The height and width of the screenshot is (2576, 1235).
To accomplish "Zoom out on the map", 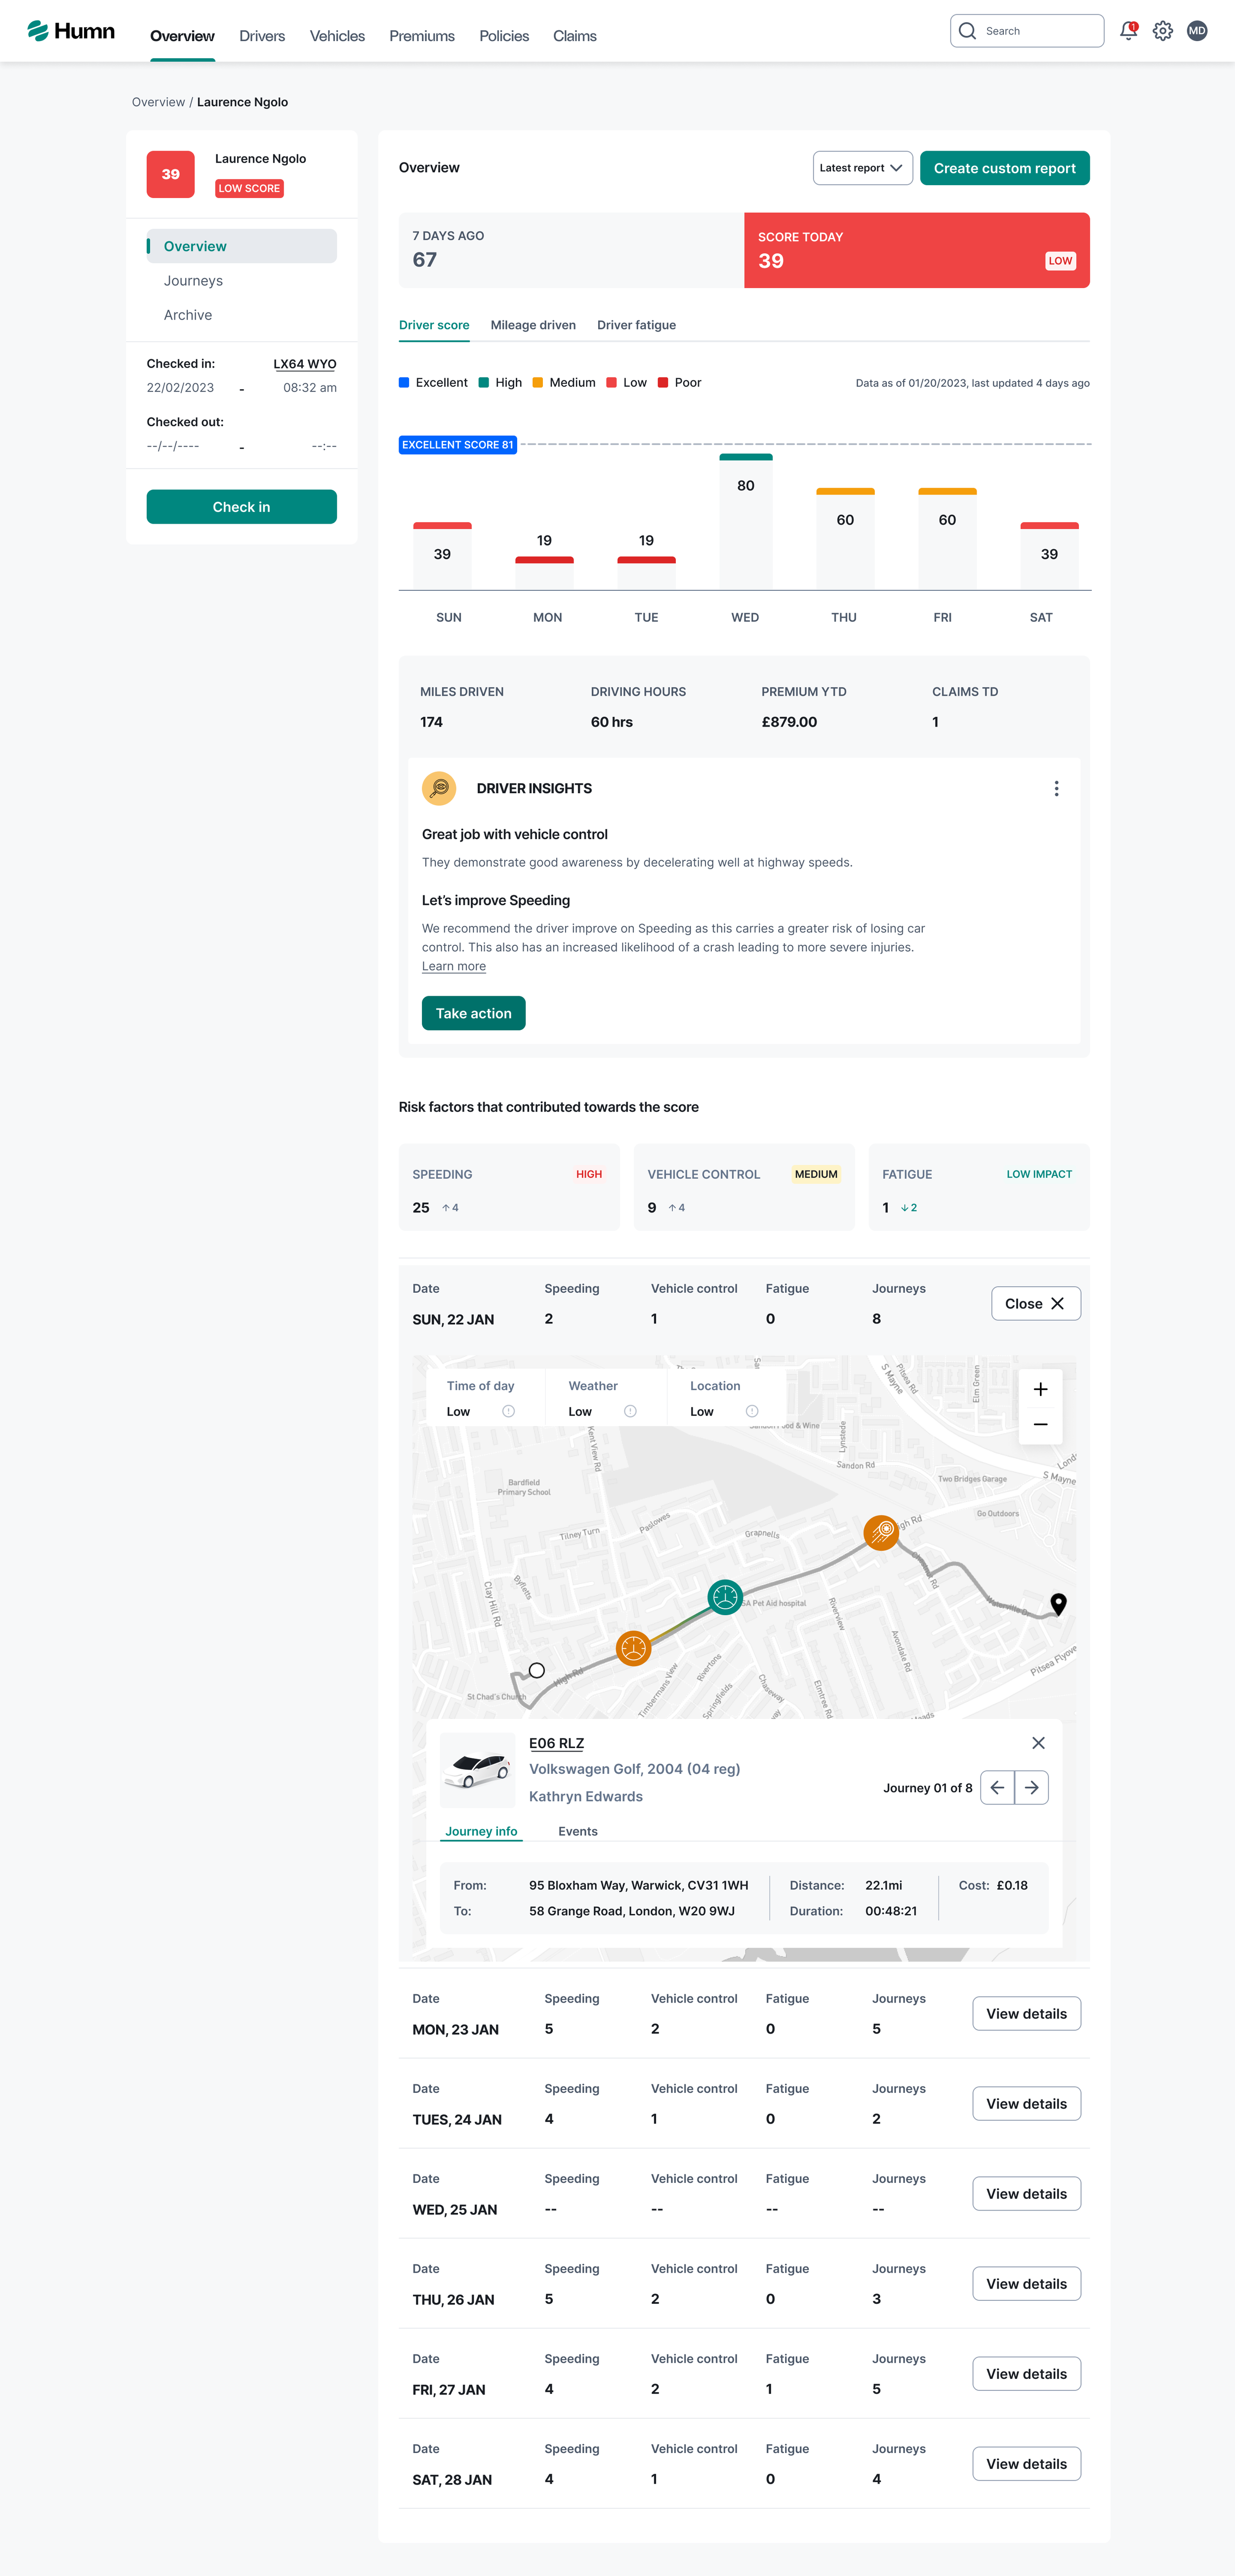I will click(x=1040, y=1425).
